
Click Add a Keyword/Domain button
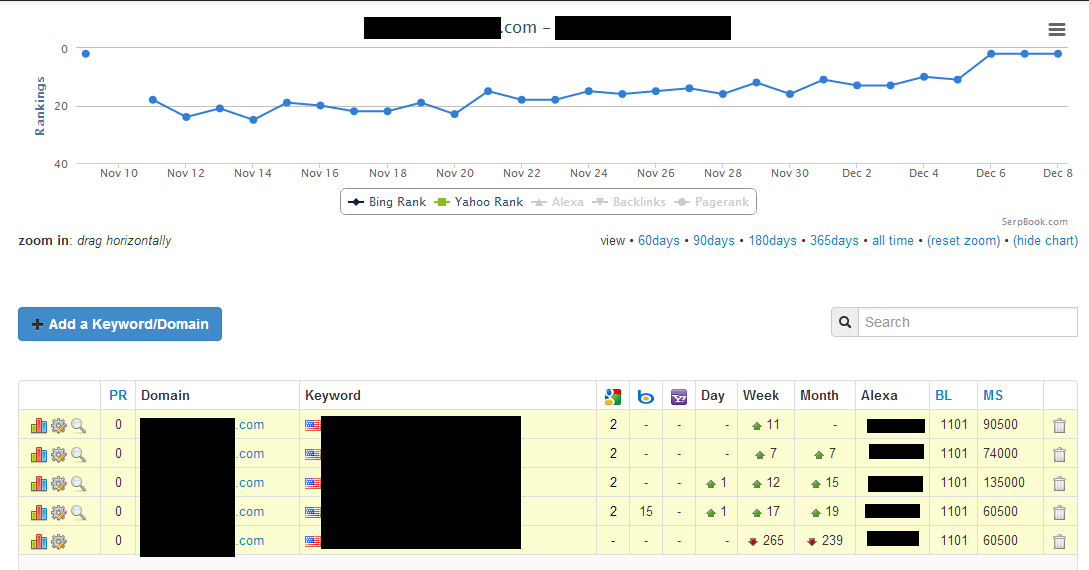coord(120,324)
